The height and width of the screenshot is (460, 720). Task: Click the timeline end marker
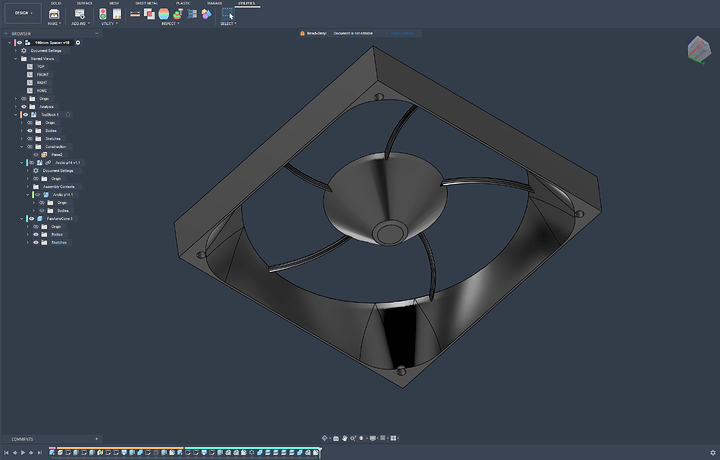click(x=320, y=452)
